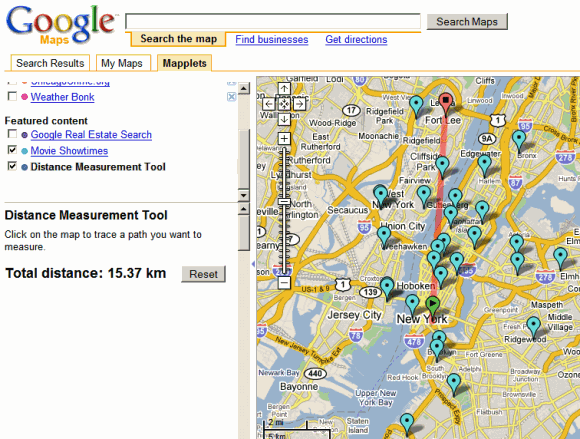
Task: Click the teal movie marker near Bronx
Action: click(x=519, y=139)
